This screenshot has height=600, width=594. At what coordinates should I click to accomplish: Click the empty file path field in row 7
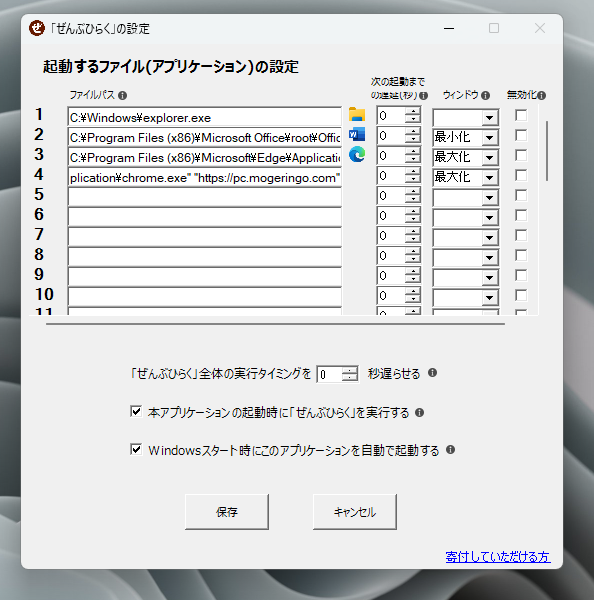(x=204, y=237)
